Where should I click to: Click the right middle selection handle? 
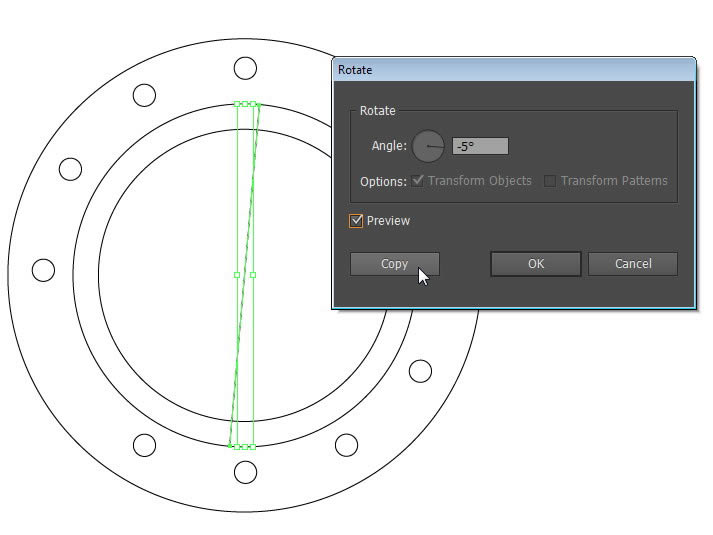tap(253, 275)
